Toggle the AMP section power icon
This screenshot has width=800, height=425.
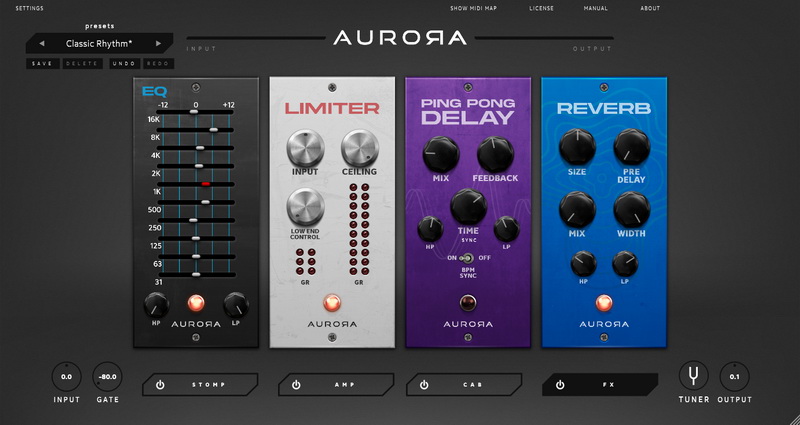coord(296,385)
